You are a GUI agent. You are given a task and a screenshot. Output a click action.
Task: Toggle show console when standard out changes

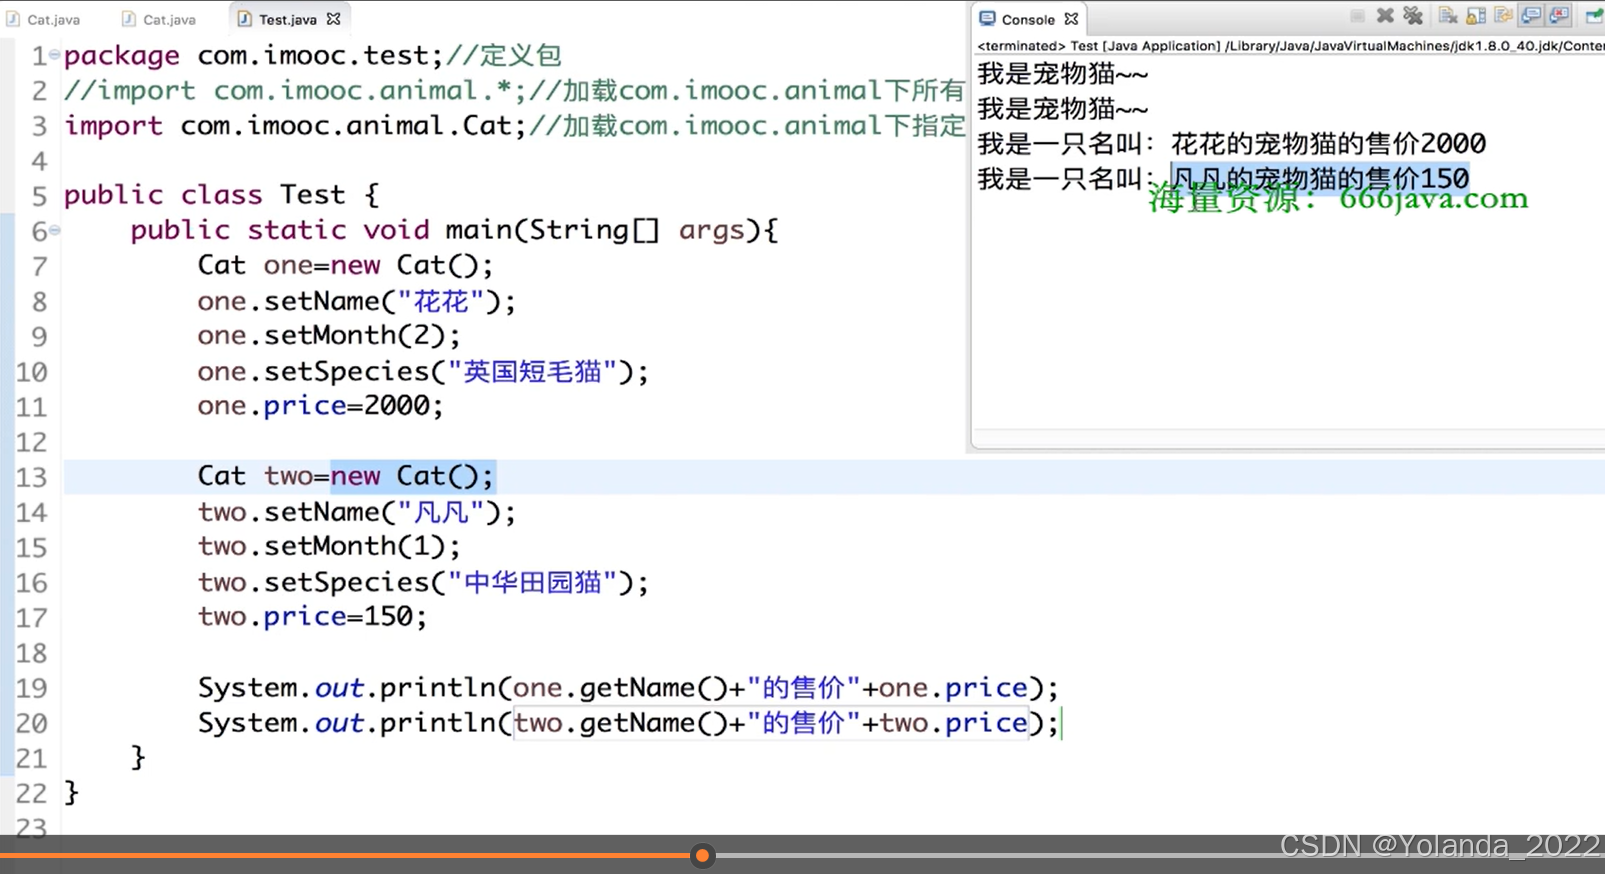tap(1531, 16)
